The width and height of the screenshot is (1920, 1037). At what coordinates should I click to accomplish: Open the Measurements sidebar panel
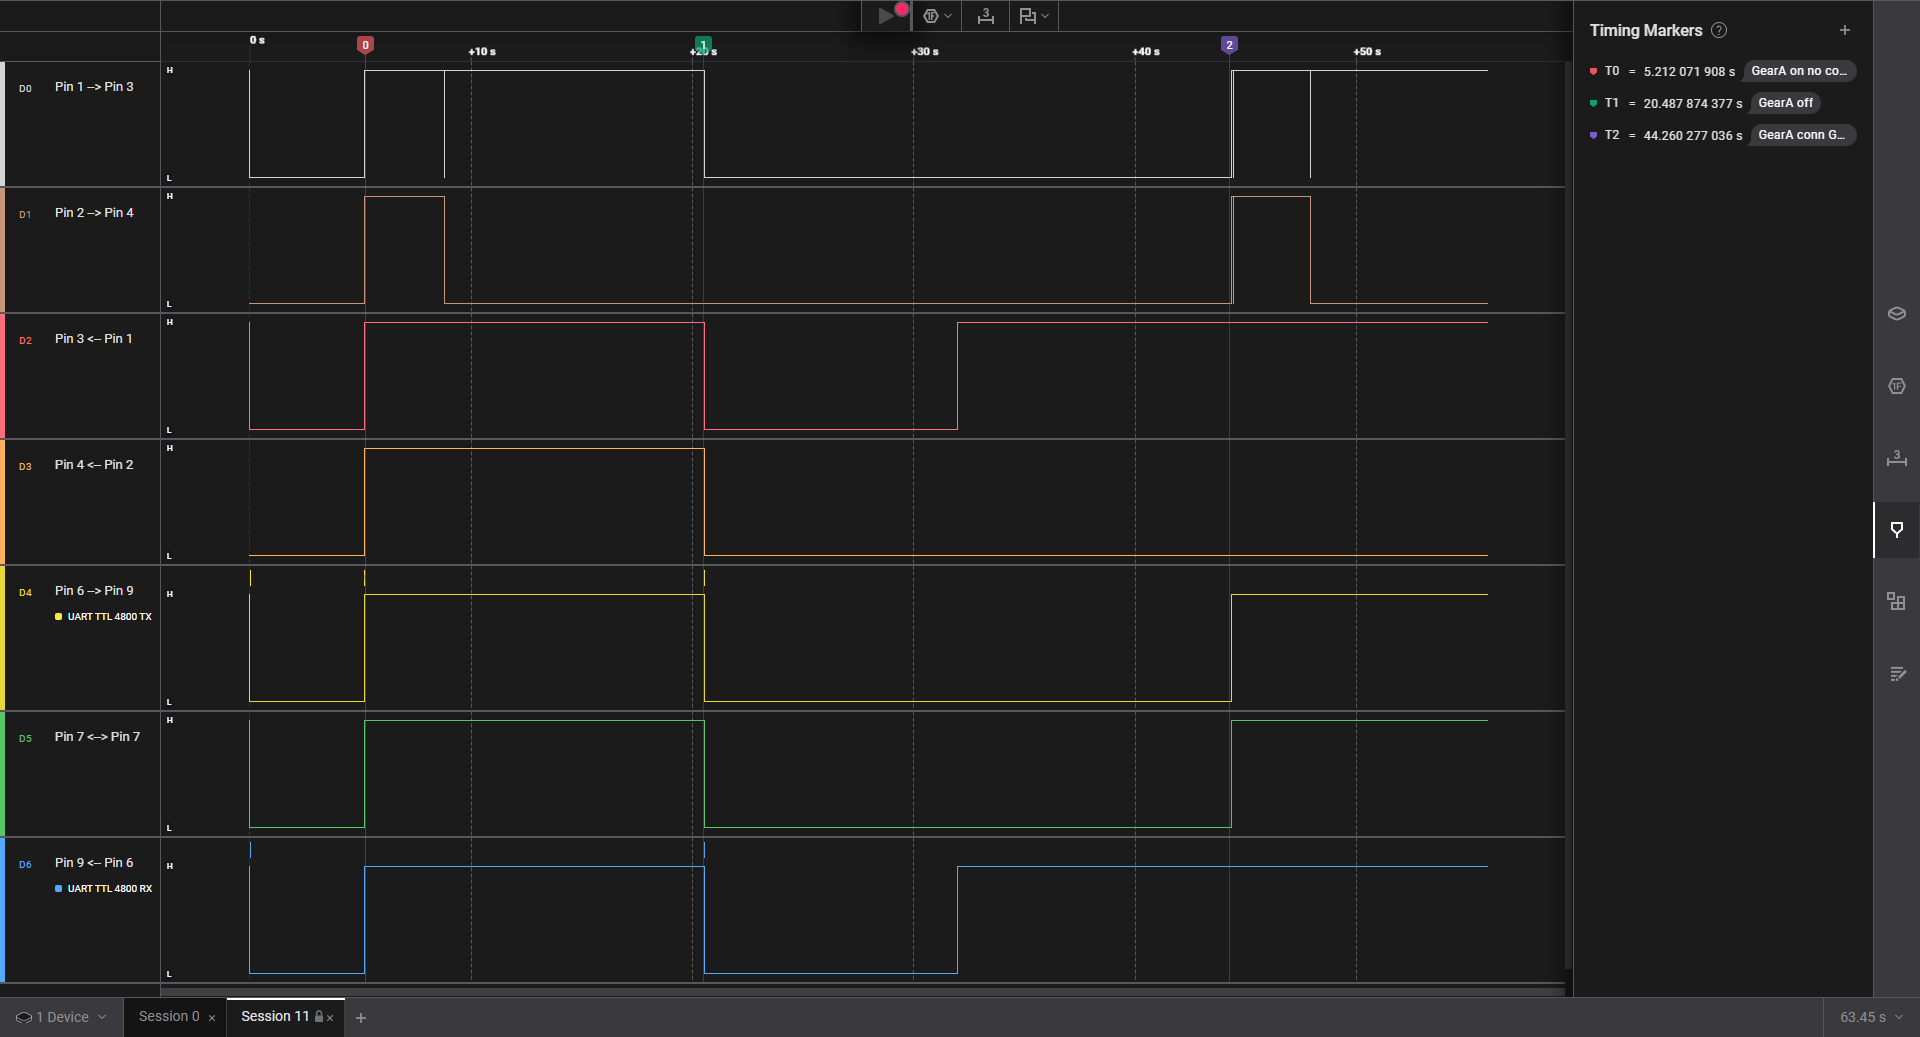(1896, 458)
